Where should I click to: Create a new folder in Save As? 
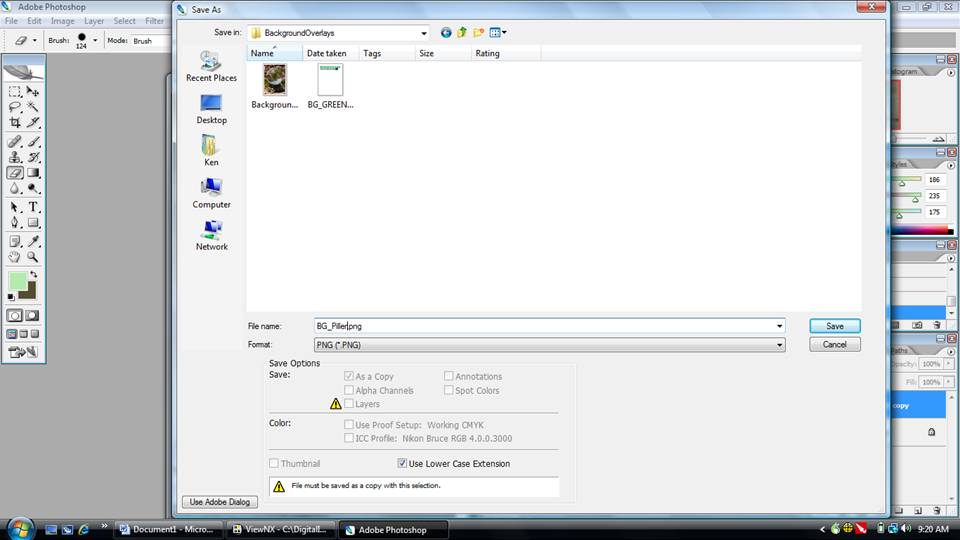coord(478,32)
